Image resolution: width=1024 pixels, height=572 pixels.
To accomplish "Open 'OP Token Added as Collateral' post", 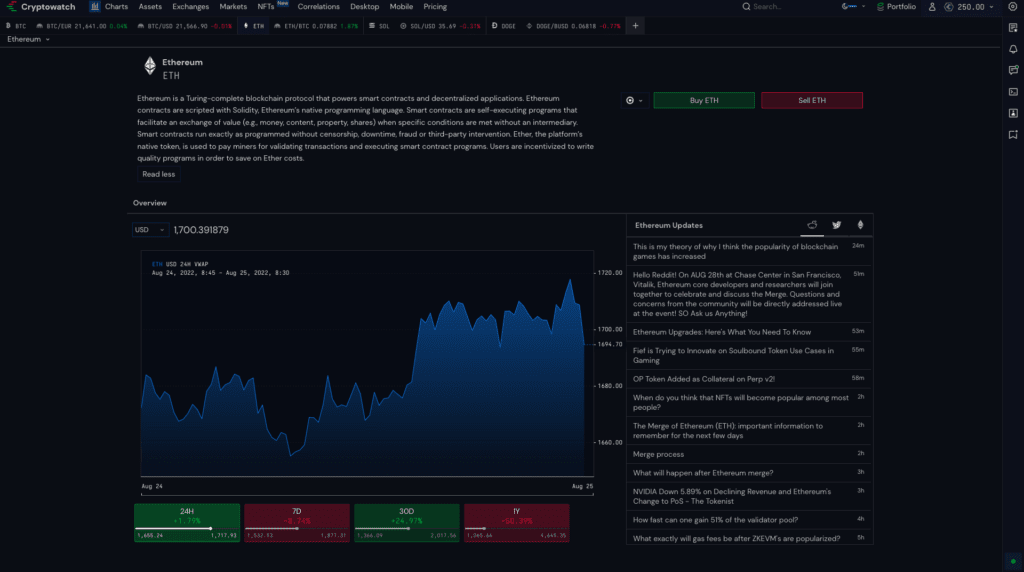I will [749, 379].
